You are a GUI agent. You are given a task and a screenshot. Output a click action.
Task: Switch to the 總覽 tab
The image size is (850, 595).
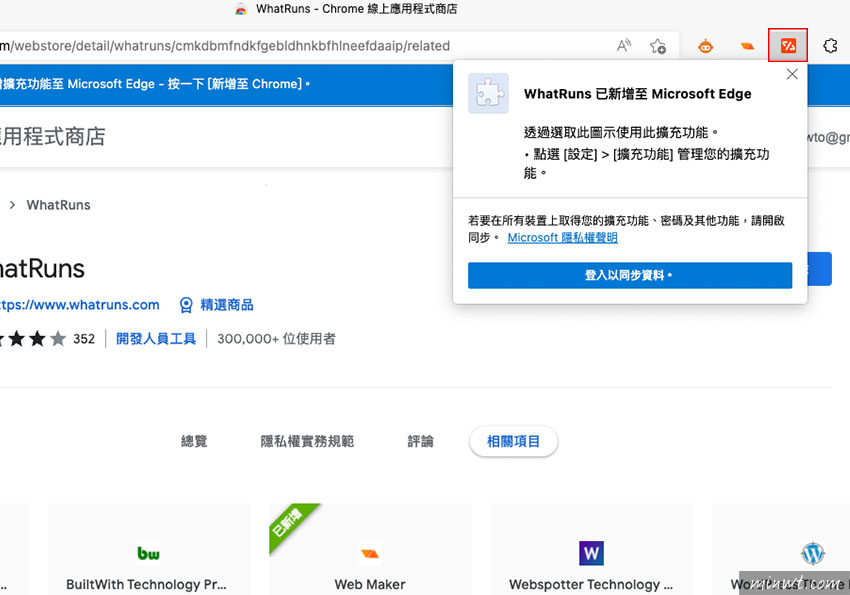[194, 441]
